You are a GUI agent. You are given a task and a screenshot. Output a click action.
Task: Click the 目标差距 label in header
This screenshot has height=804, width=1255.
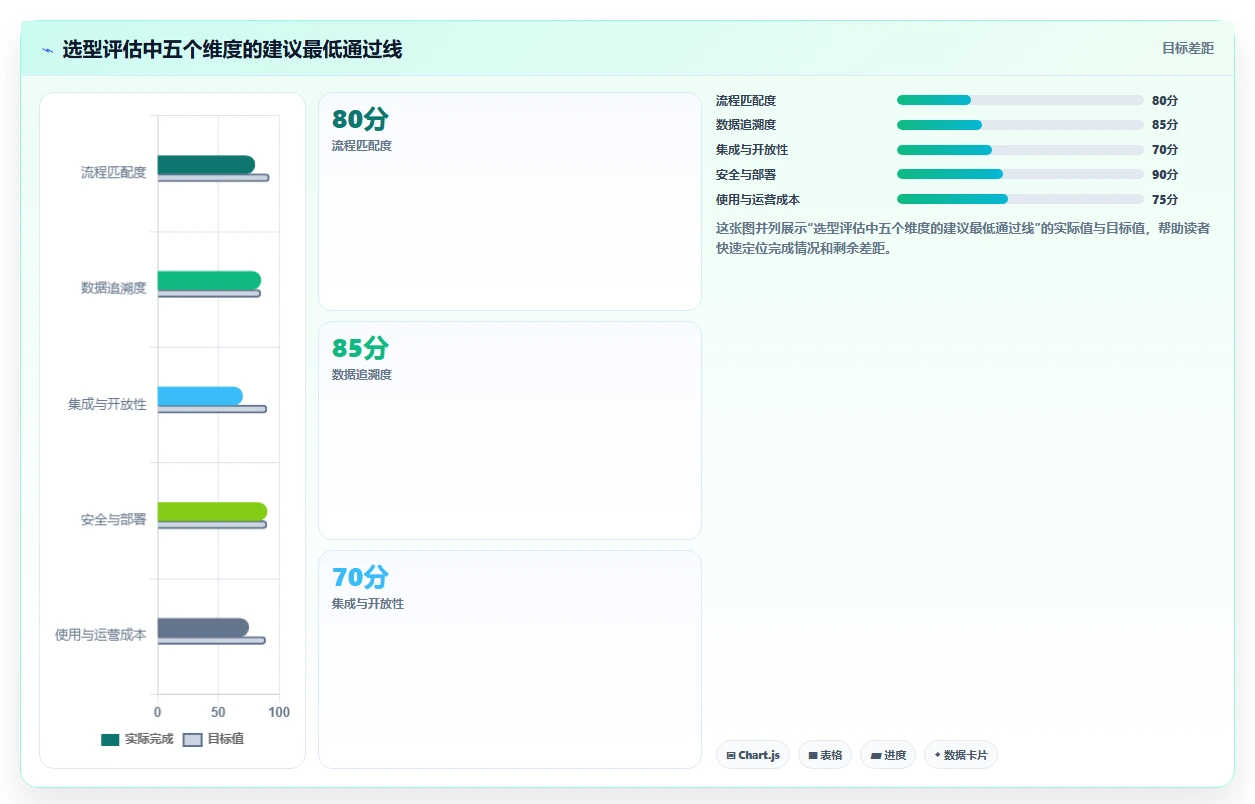[1187, 48]
